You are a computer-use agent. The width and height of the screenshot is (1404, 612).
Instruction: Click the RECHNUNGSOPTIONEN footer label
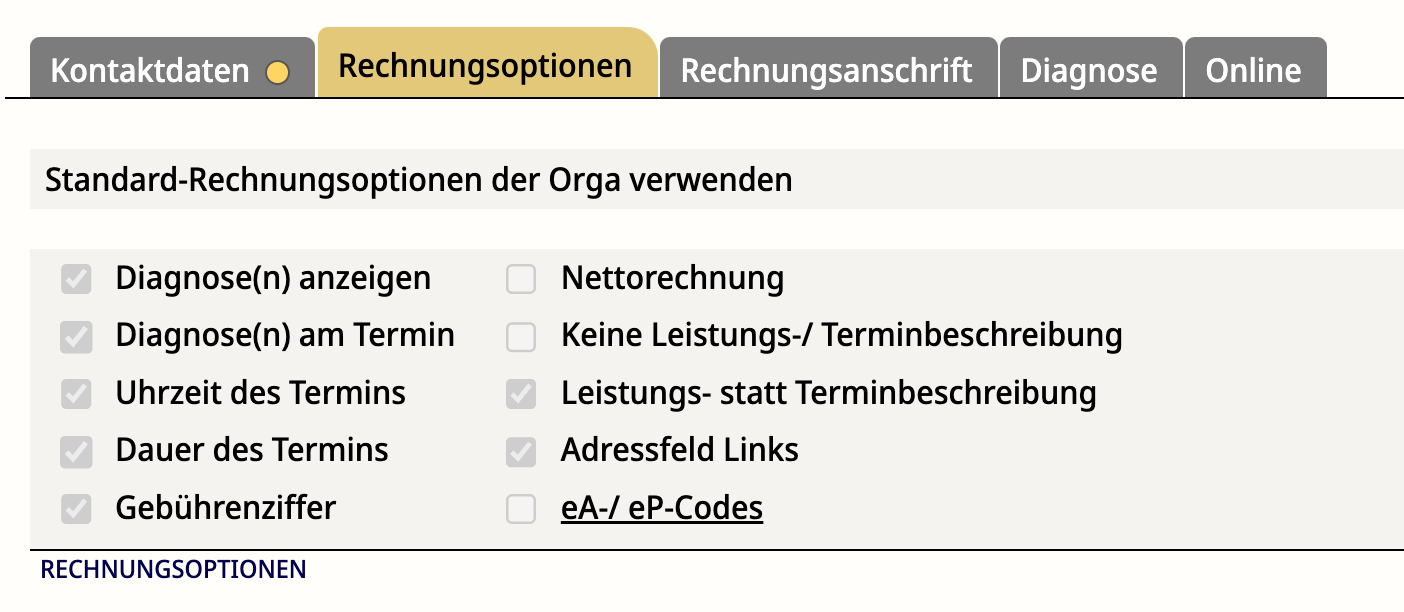click(x=173, y=570)
